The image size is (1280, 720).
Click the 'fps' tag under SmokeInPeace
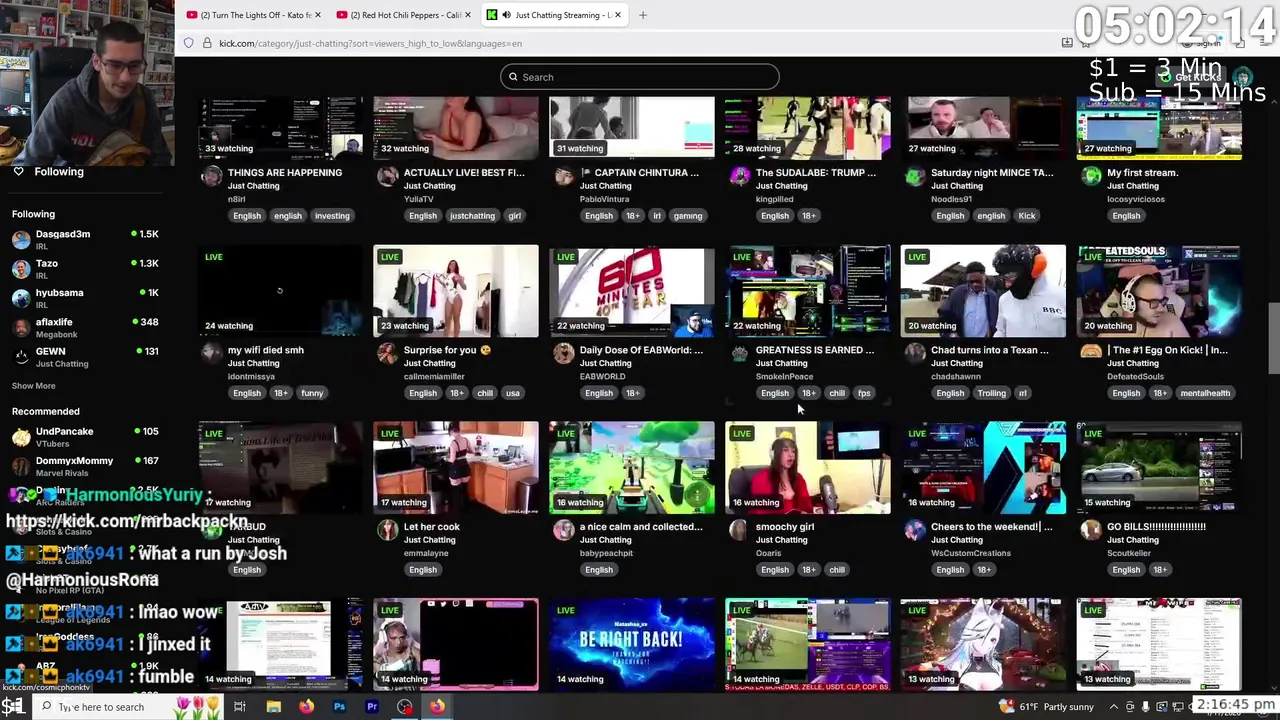864,393
